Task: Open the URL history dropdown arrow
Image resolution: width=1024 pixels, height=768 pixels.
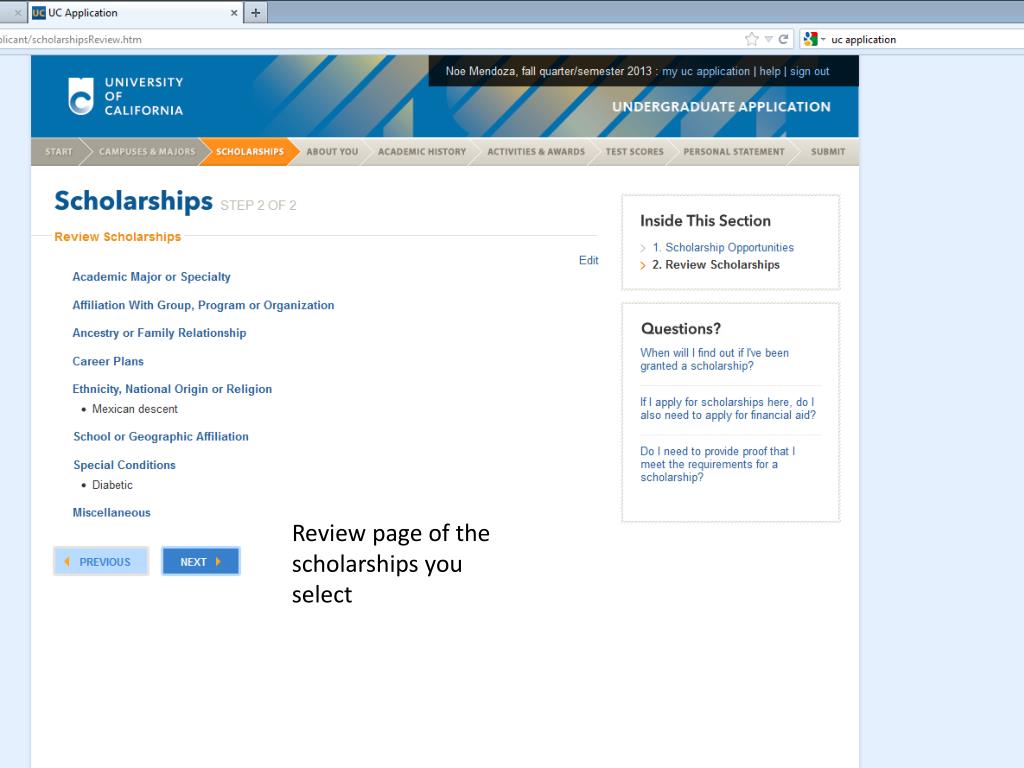Action: click(769, 39)
